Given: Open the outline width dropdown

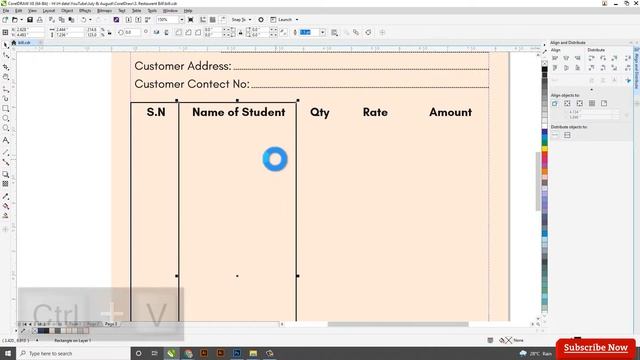Looking at the screenshot, I should (x=322, y=32).
